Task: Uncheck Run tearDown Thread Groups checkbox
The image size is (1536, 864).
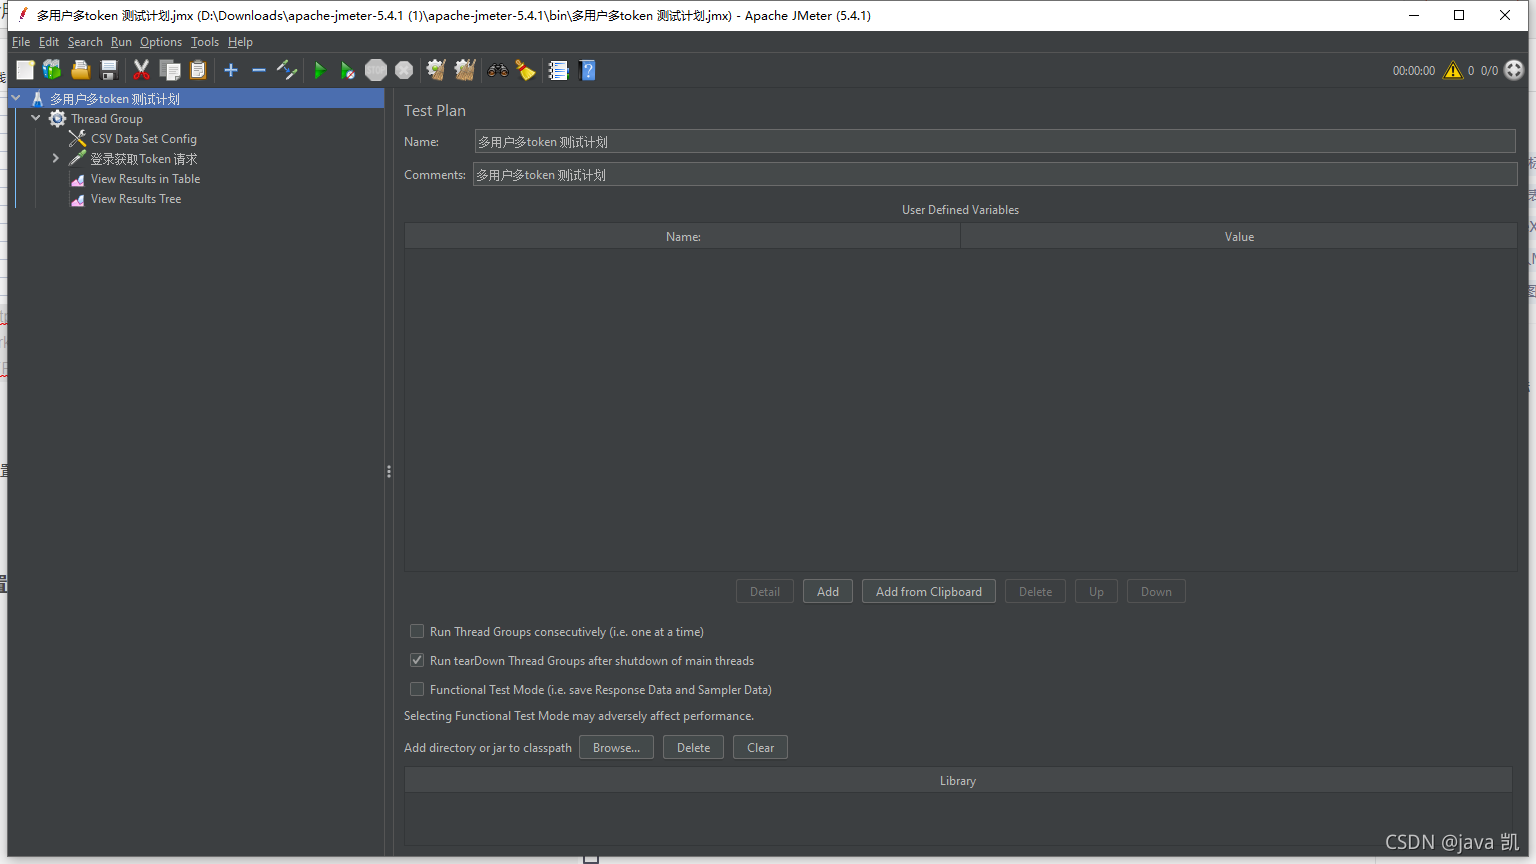Action: 417,660
